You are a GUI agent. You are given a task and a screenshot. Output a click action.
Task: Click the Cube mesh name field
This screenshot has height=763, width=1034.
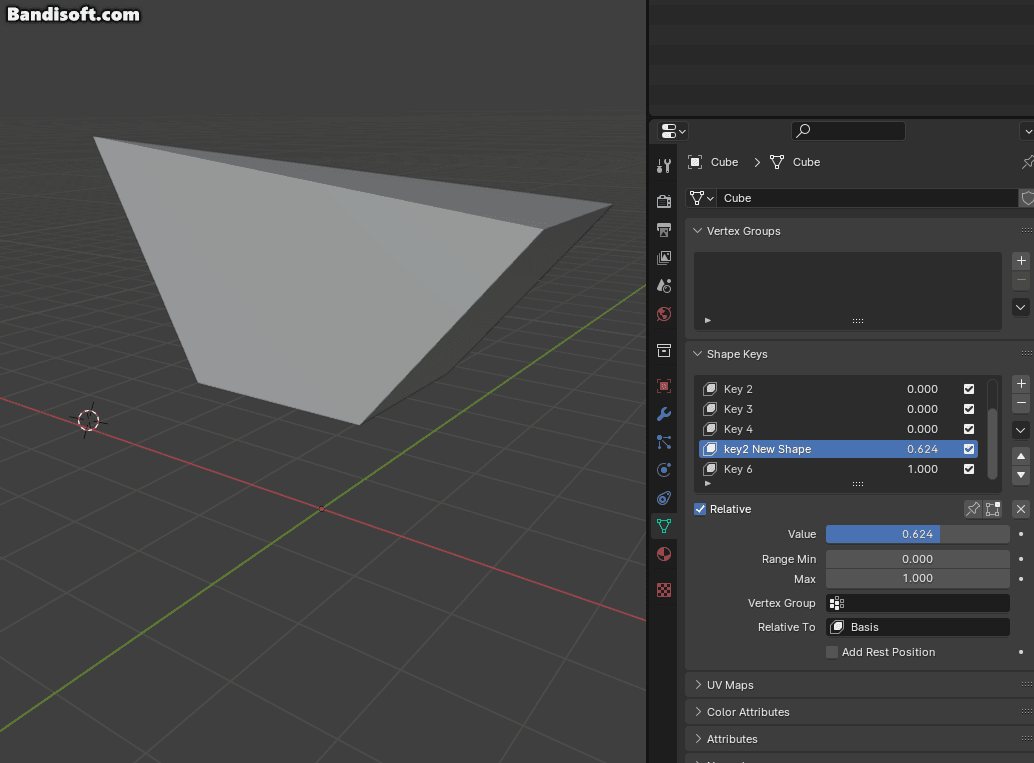[867, 198]
